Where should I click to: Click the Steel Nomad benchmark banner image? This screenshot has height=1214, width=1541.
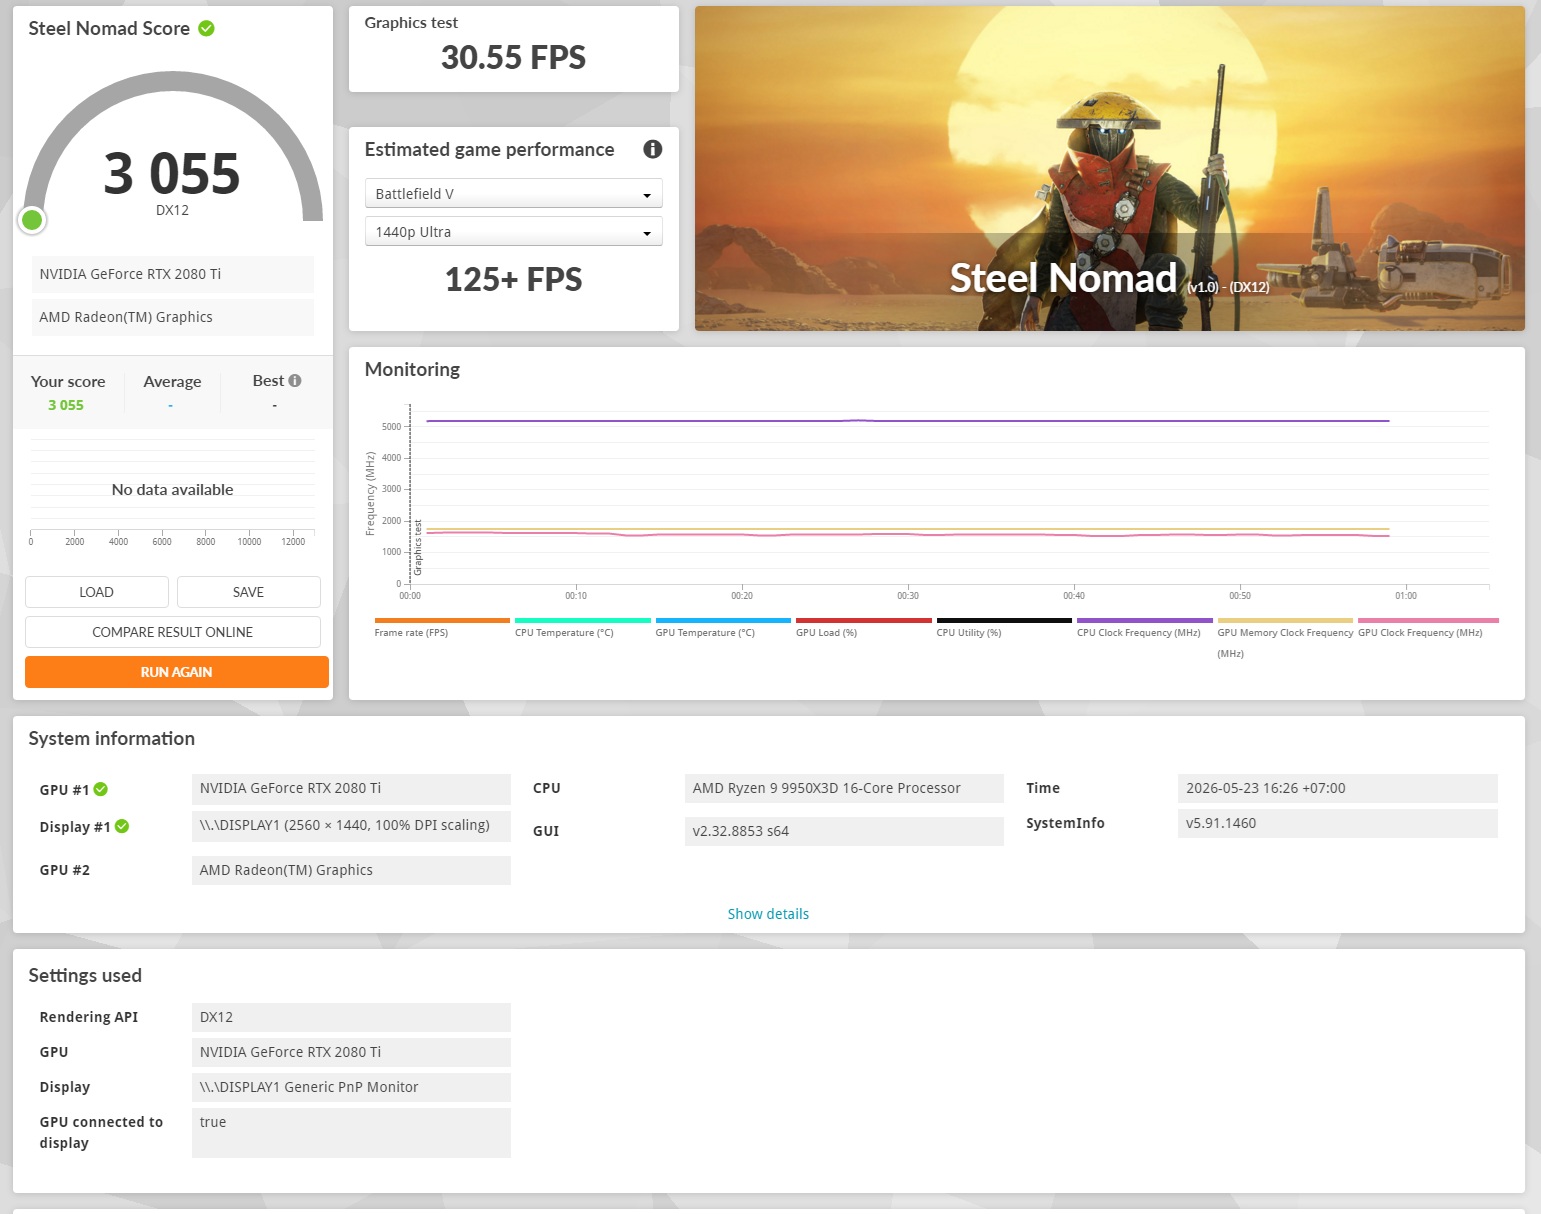pos(1109,168)
